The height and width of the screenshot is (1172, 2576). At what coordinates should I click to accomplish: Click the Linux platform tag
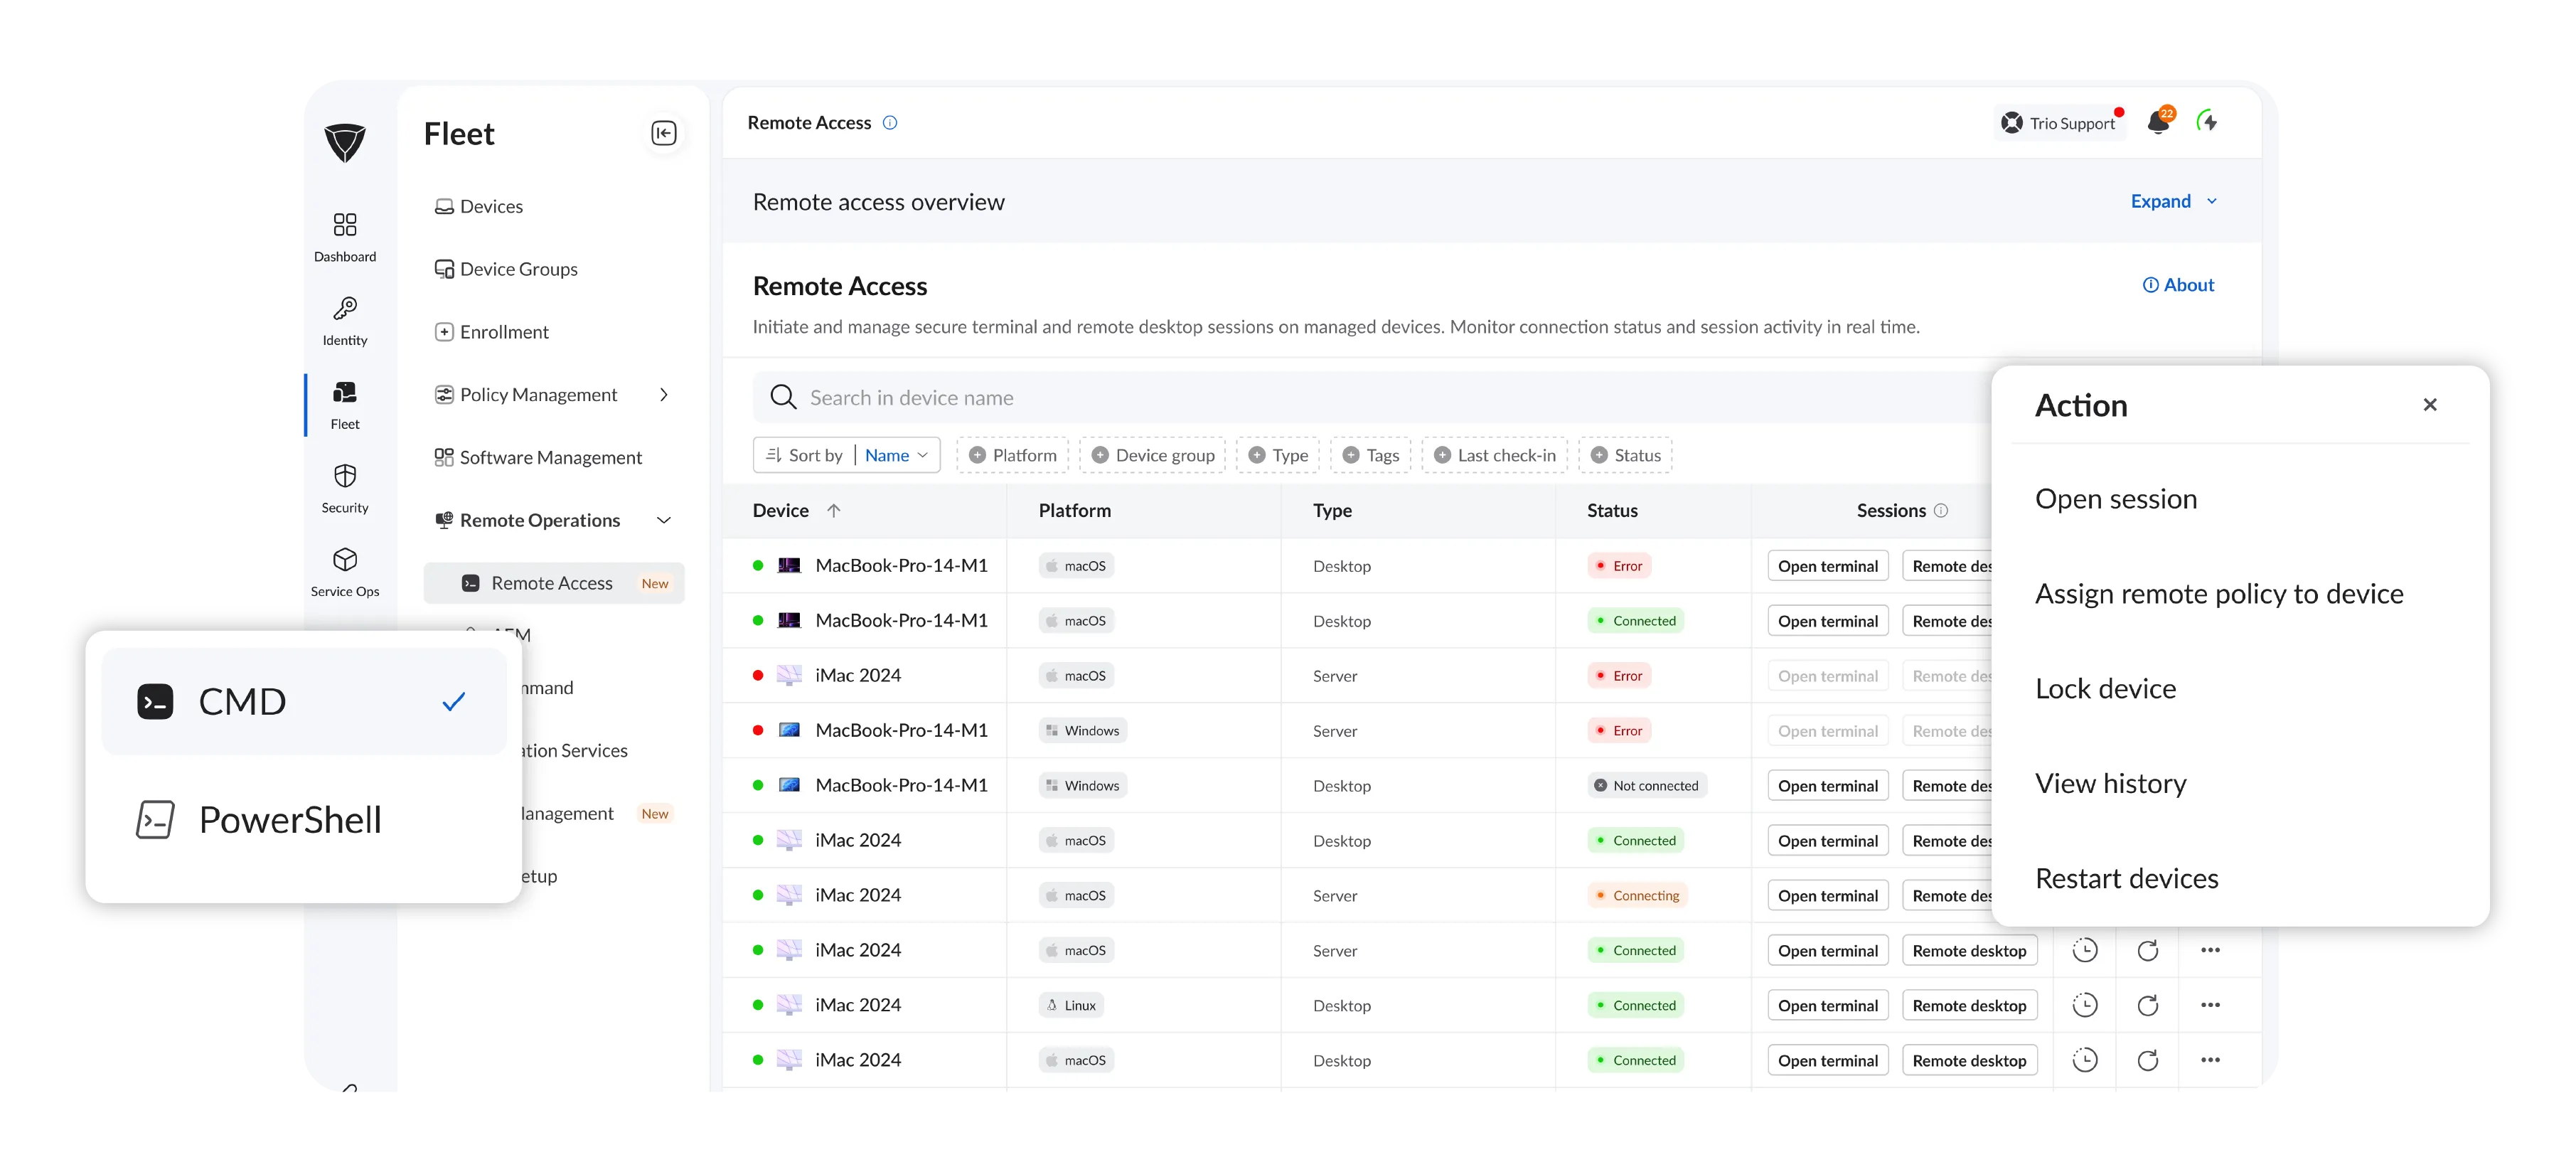click(x=1071, y=1006)
